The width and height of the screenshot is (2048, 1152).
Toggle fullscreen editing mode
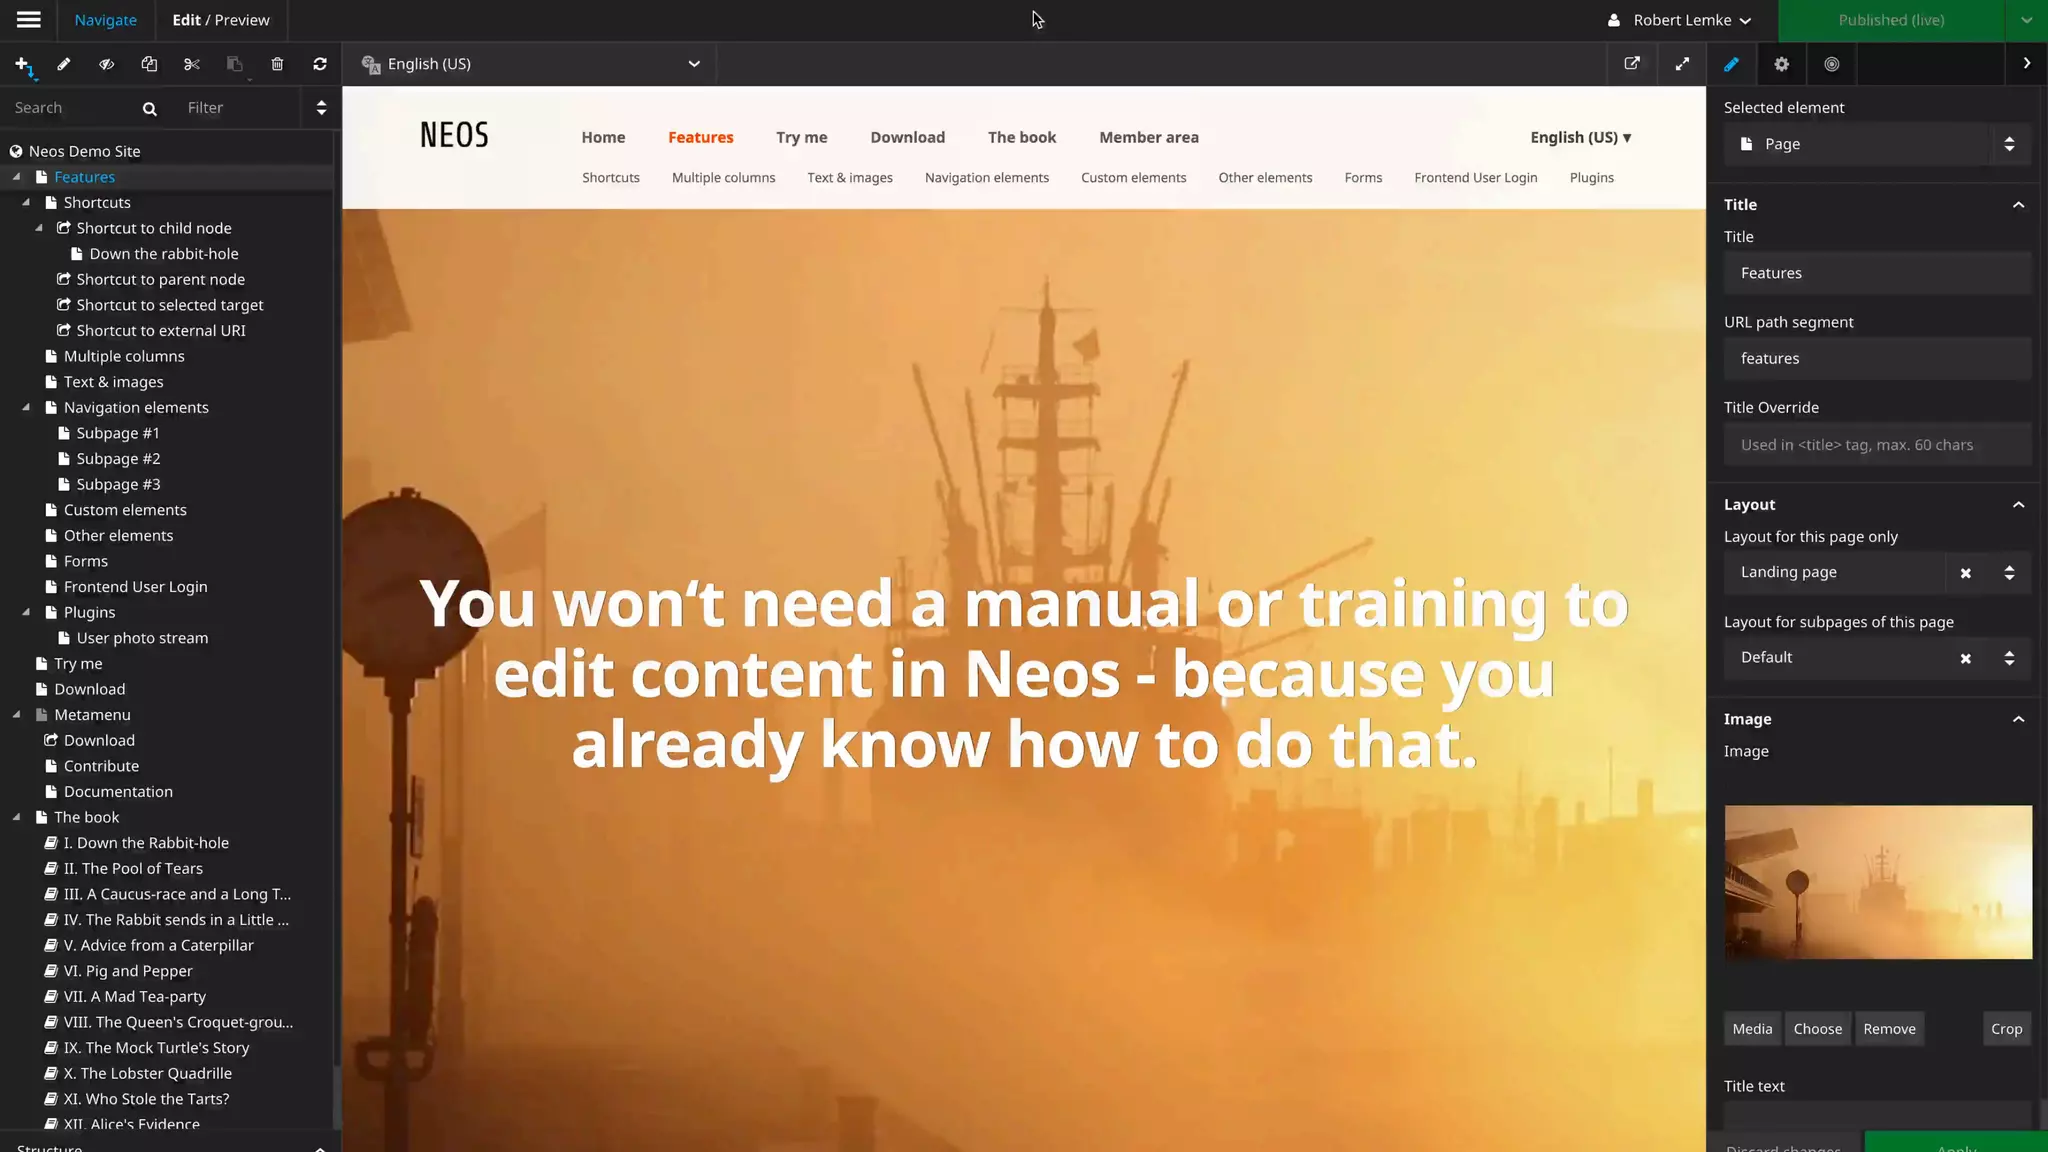pos(1682,64)
